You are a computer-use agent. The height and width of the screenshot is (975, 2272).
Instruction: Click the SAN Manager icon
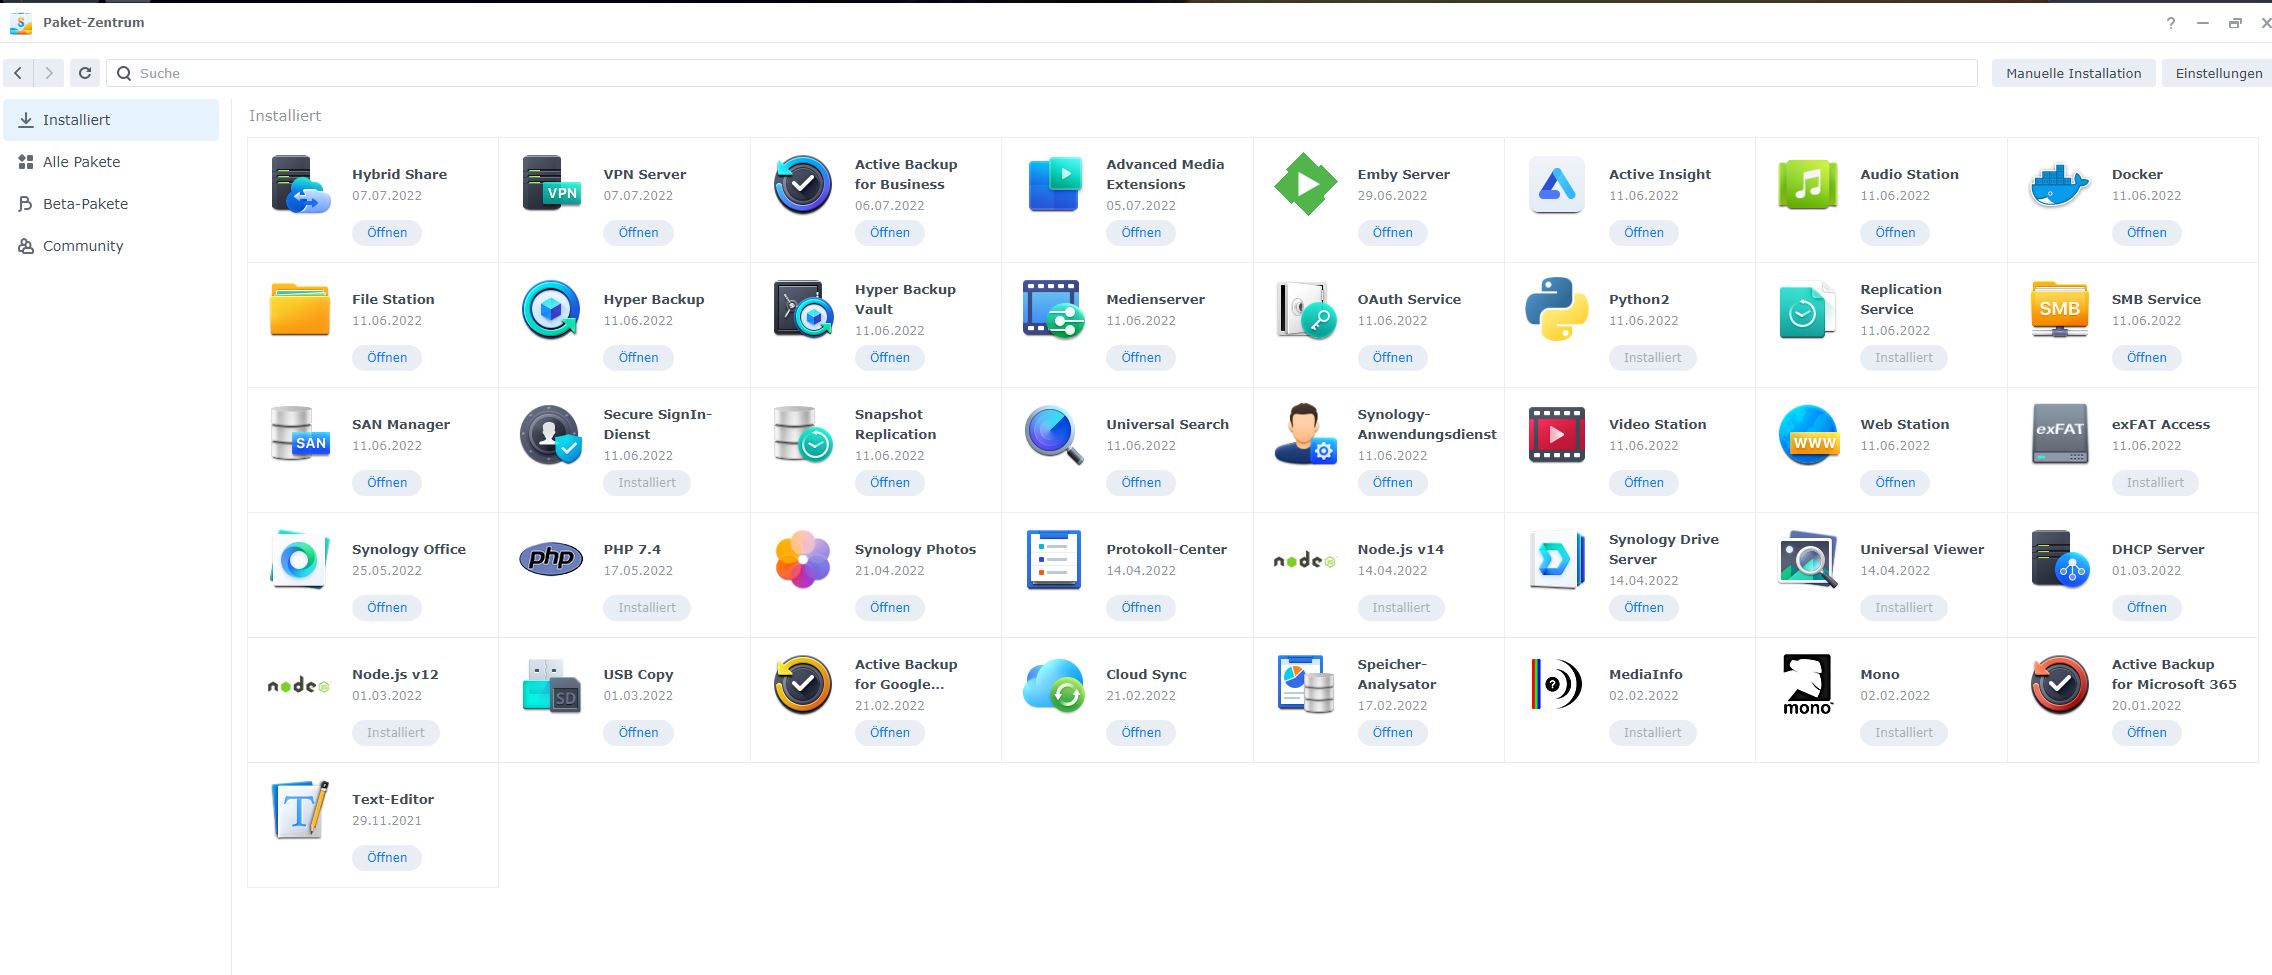click(x=300, y=434)
